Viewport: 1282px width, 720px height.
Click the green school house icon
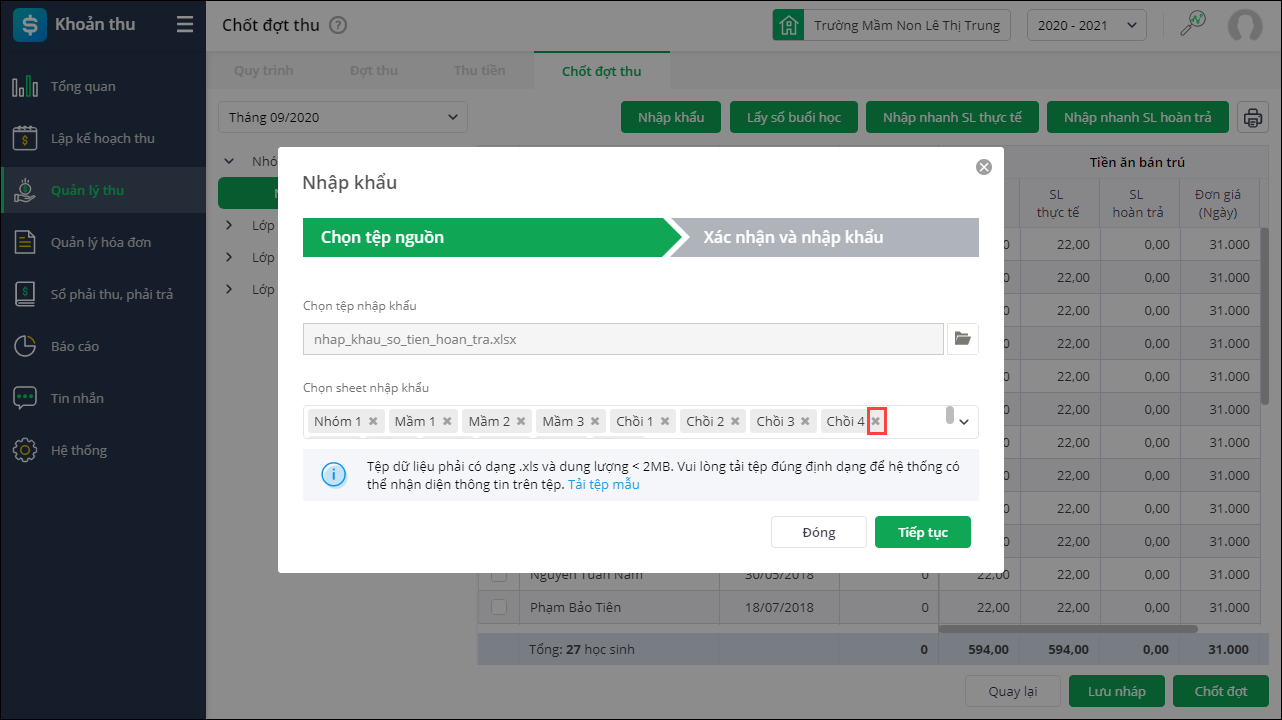click(789, 25)
